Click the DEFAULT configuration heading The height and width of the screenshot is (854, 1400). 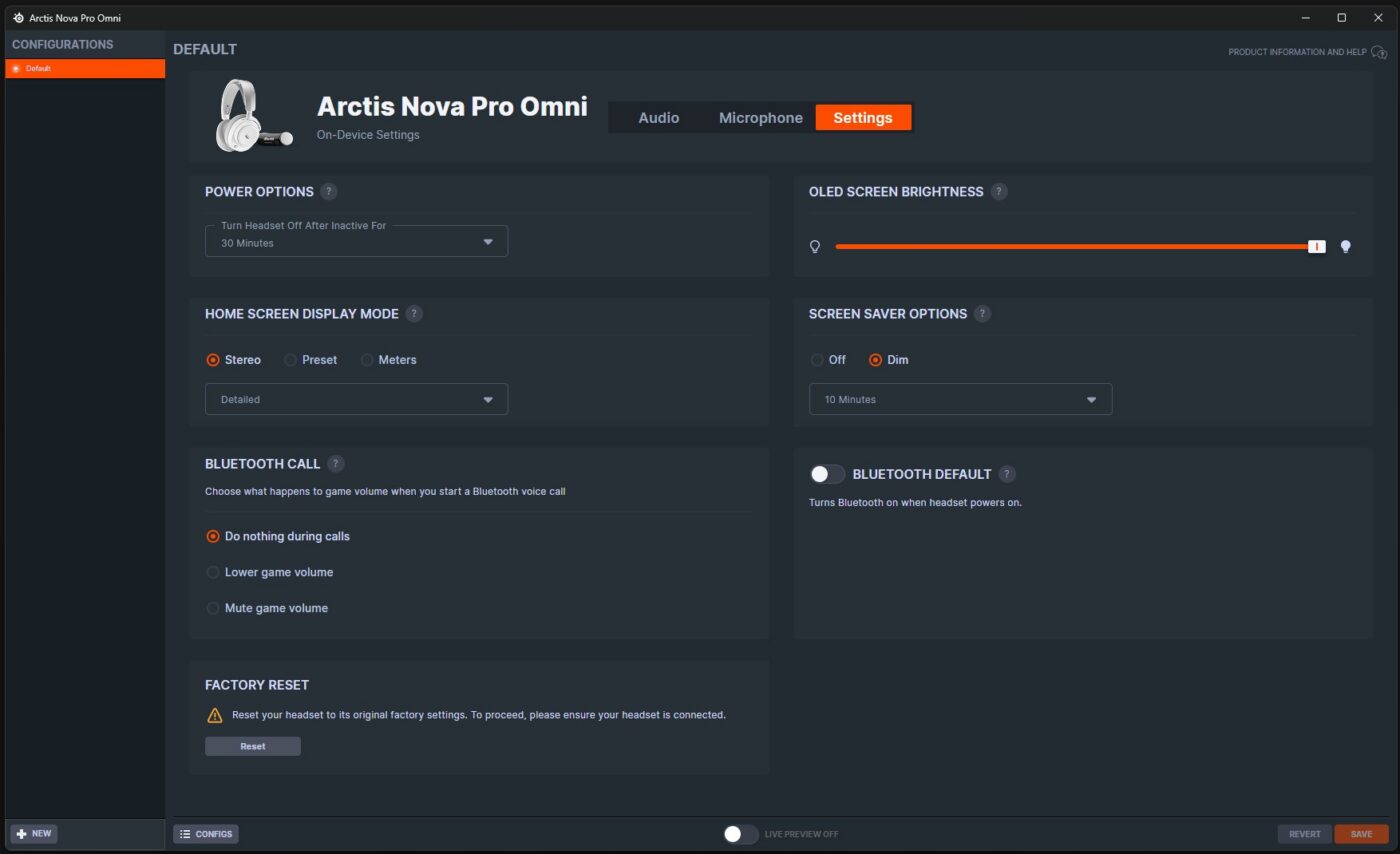point(205,49)
